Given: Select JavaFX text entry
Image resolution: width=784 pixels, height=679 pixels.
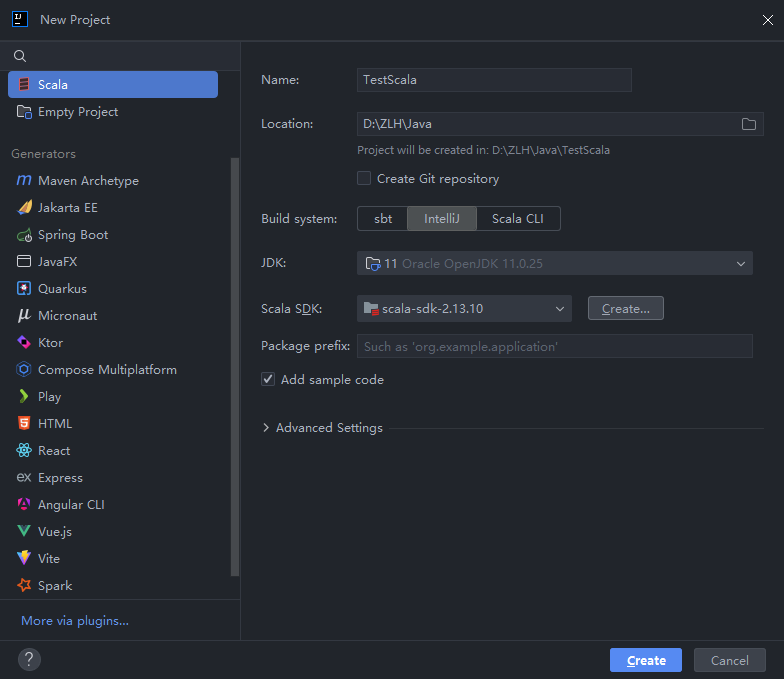Looking at the screenshot, I should coord(58,262).
